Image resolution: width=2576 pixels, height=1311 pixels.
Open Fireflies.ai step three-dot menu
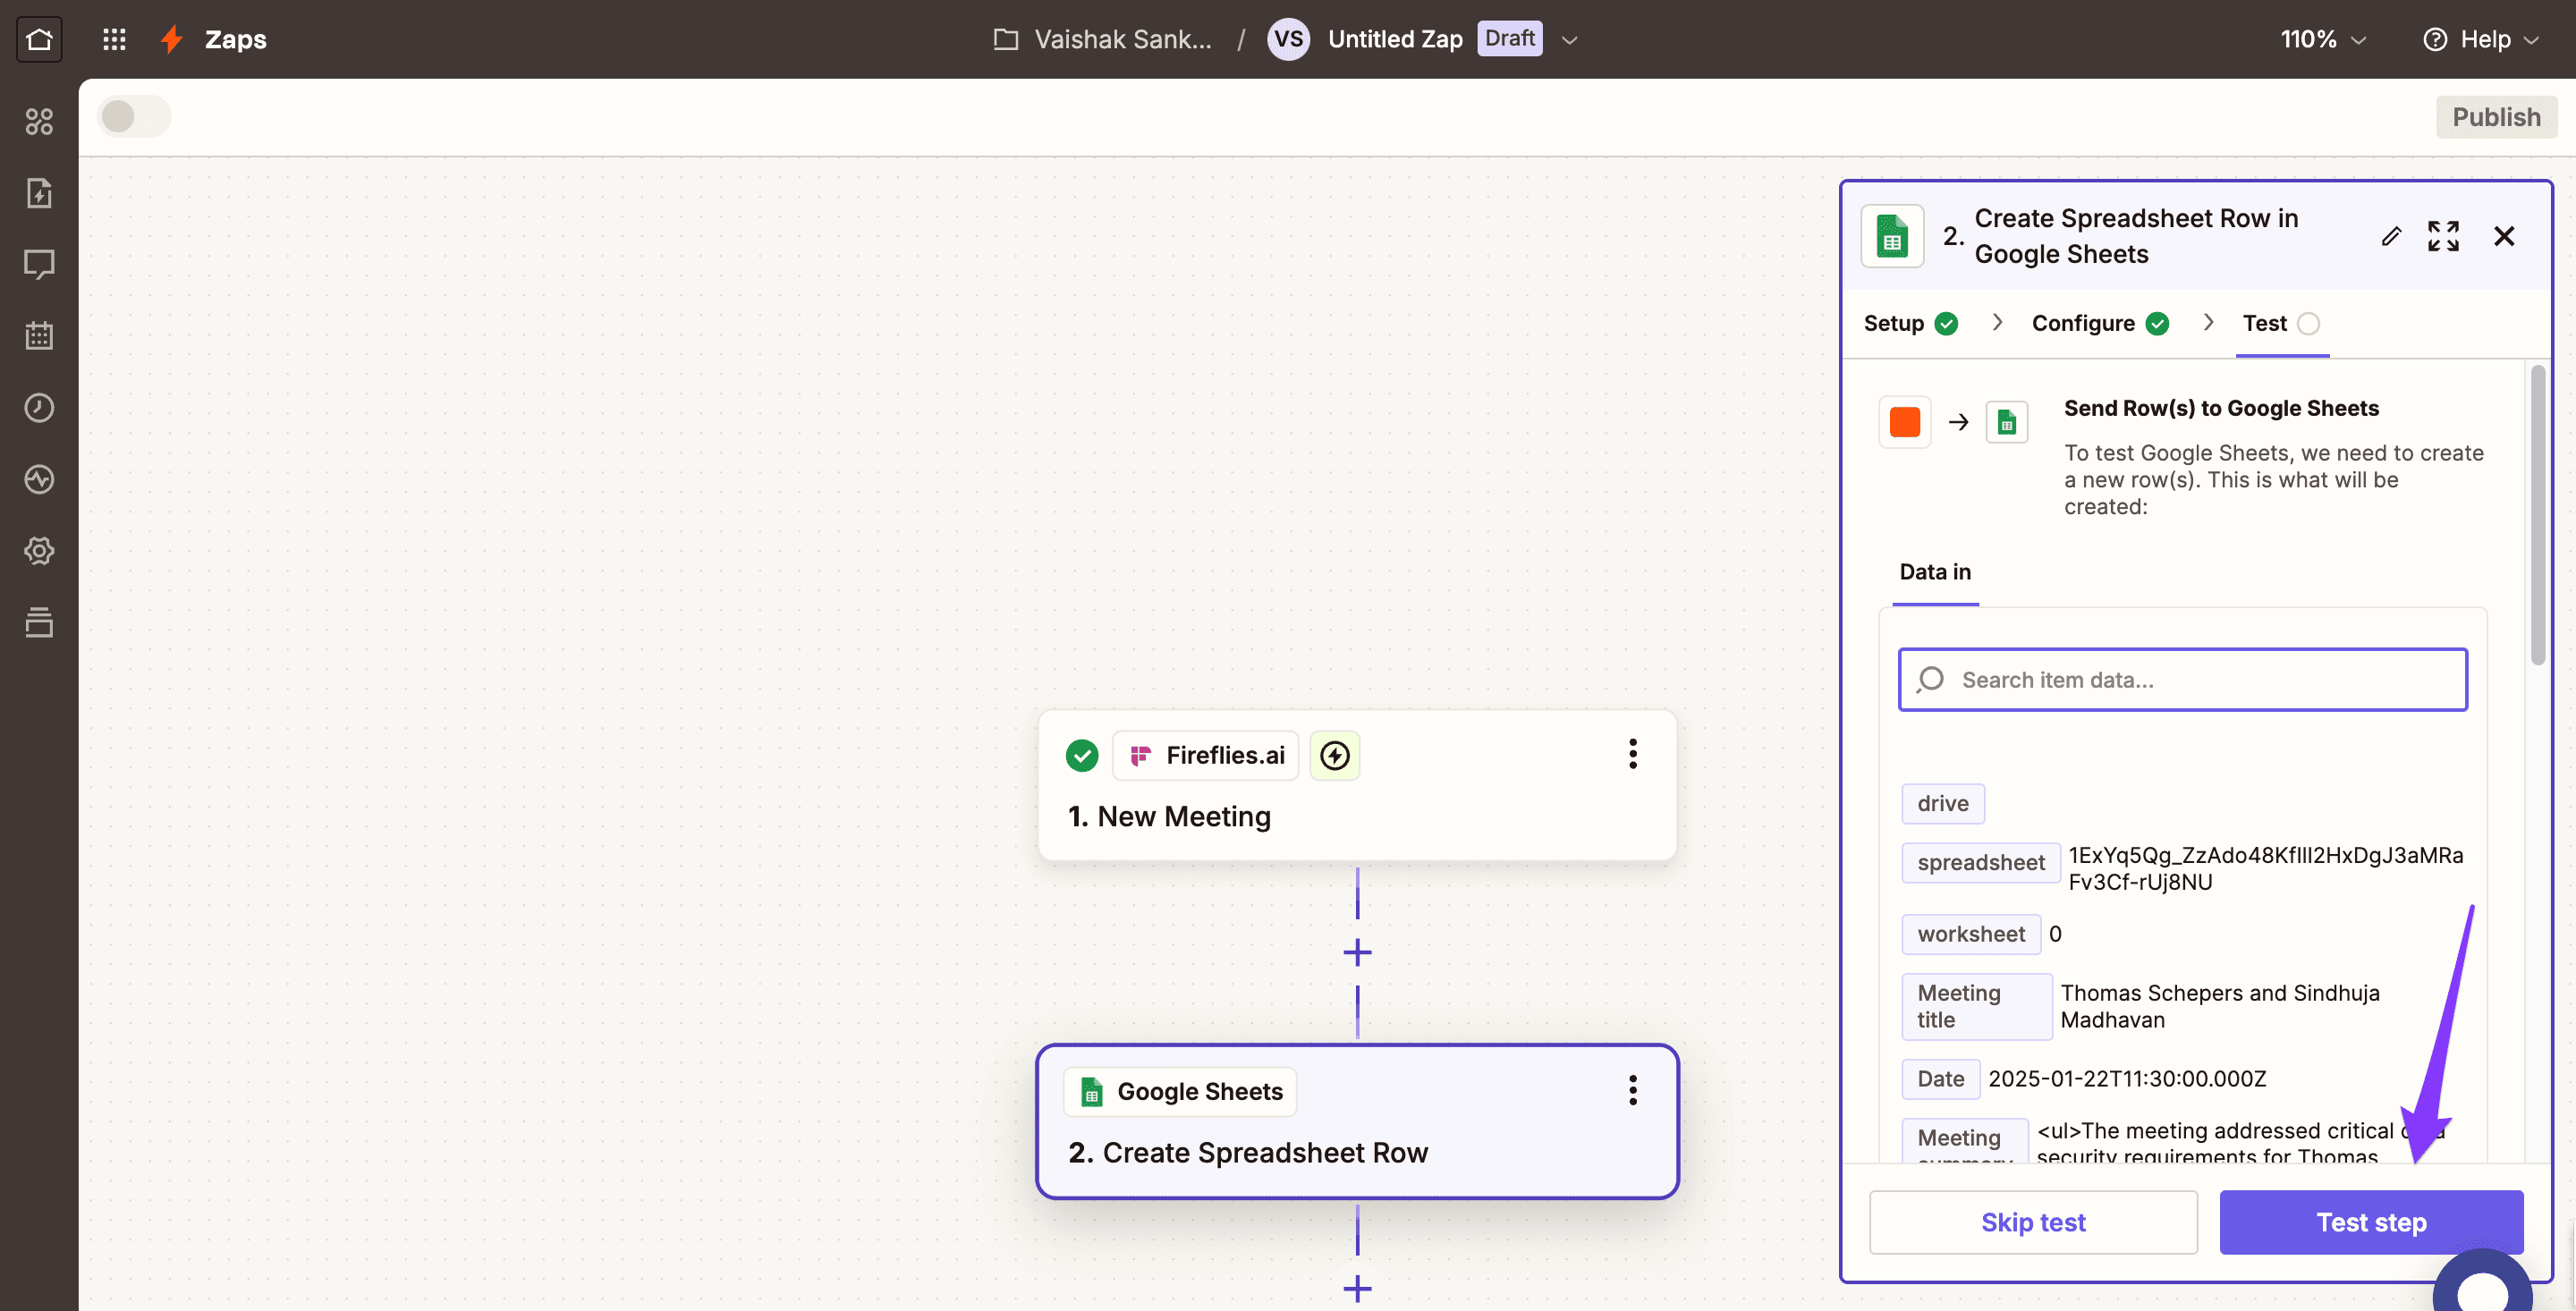[1633, 754]
